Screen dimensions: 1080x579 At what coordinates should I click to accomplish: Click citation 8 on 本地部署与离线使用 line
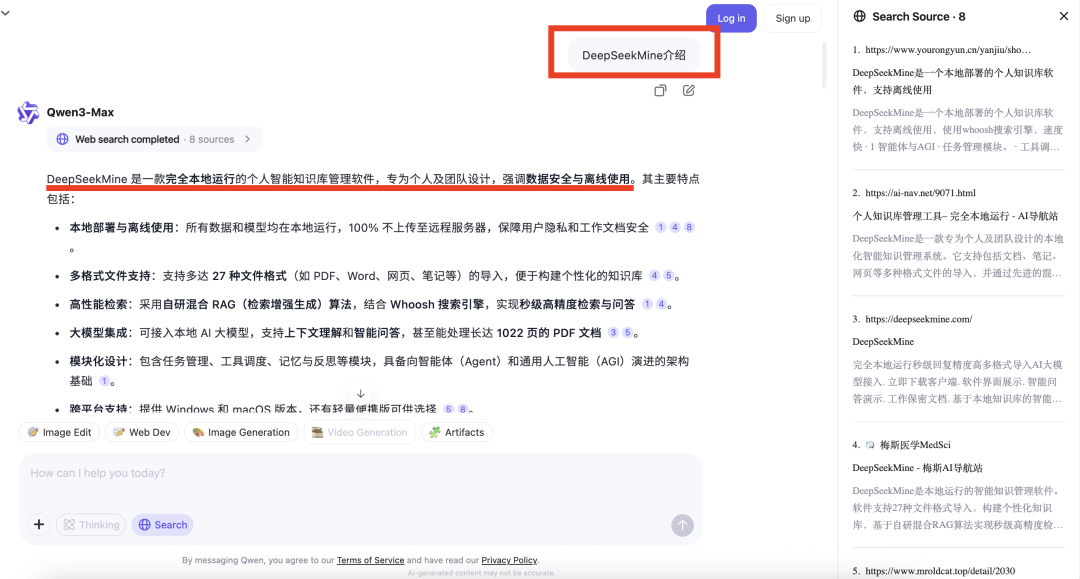pos(689,227)
